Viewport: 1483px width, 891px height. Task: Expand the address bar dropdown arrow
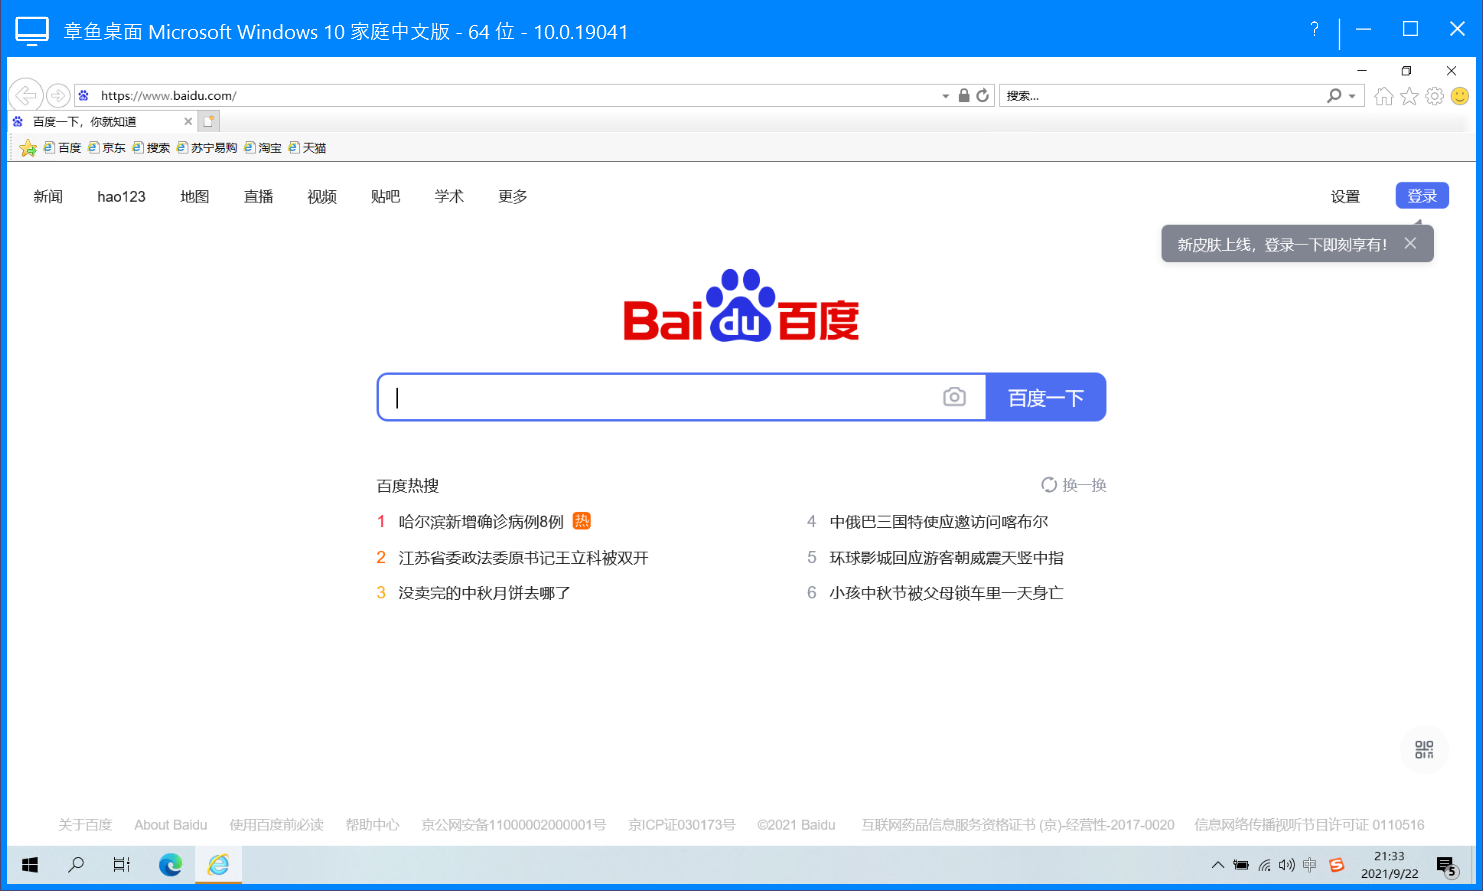(945, 96)
